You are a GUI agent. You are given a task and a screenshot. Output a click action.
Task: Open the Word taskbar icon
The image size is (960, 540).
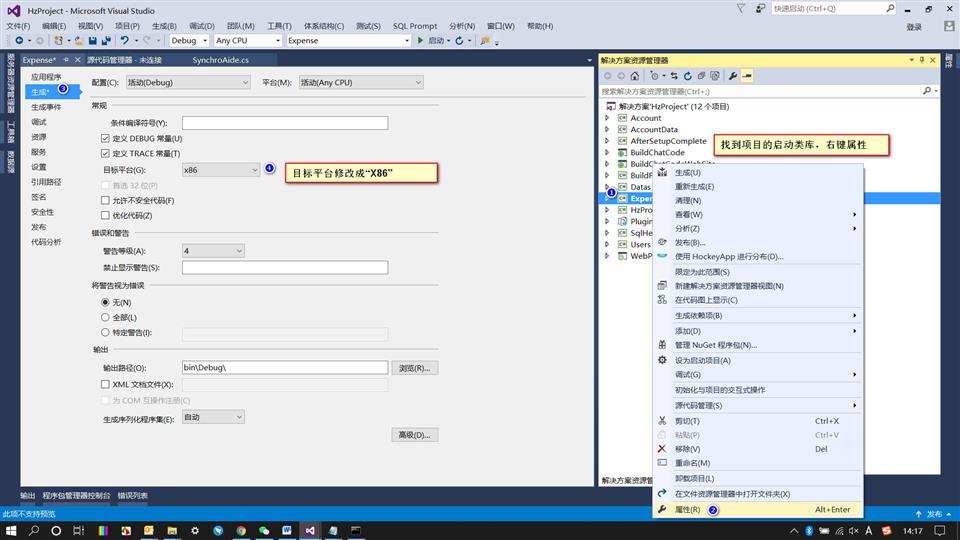287,531
